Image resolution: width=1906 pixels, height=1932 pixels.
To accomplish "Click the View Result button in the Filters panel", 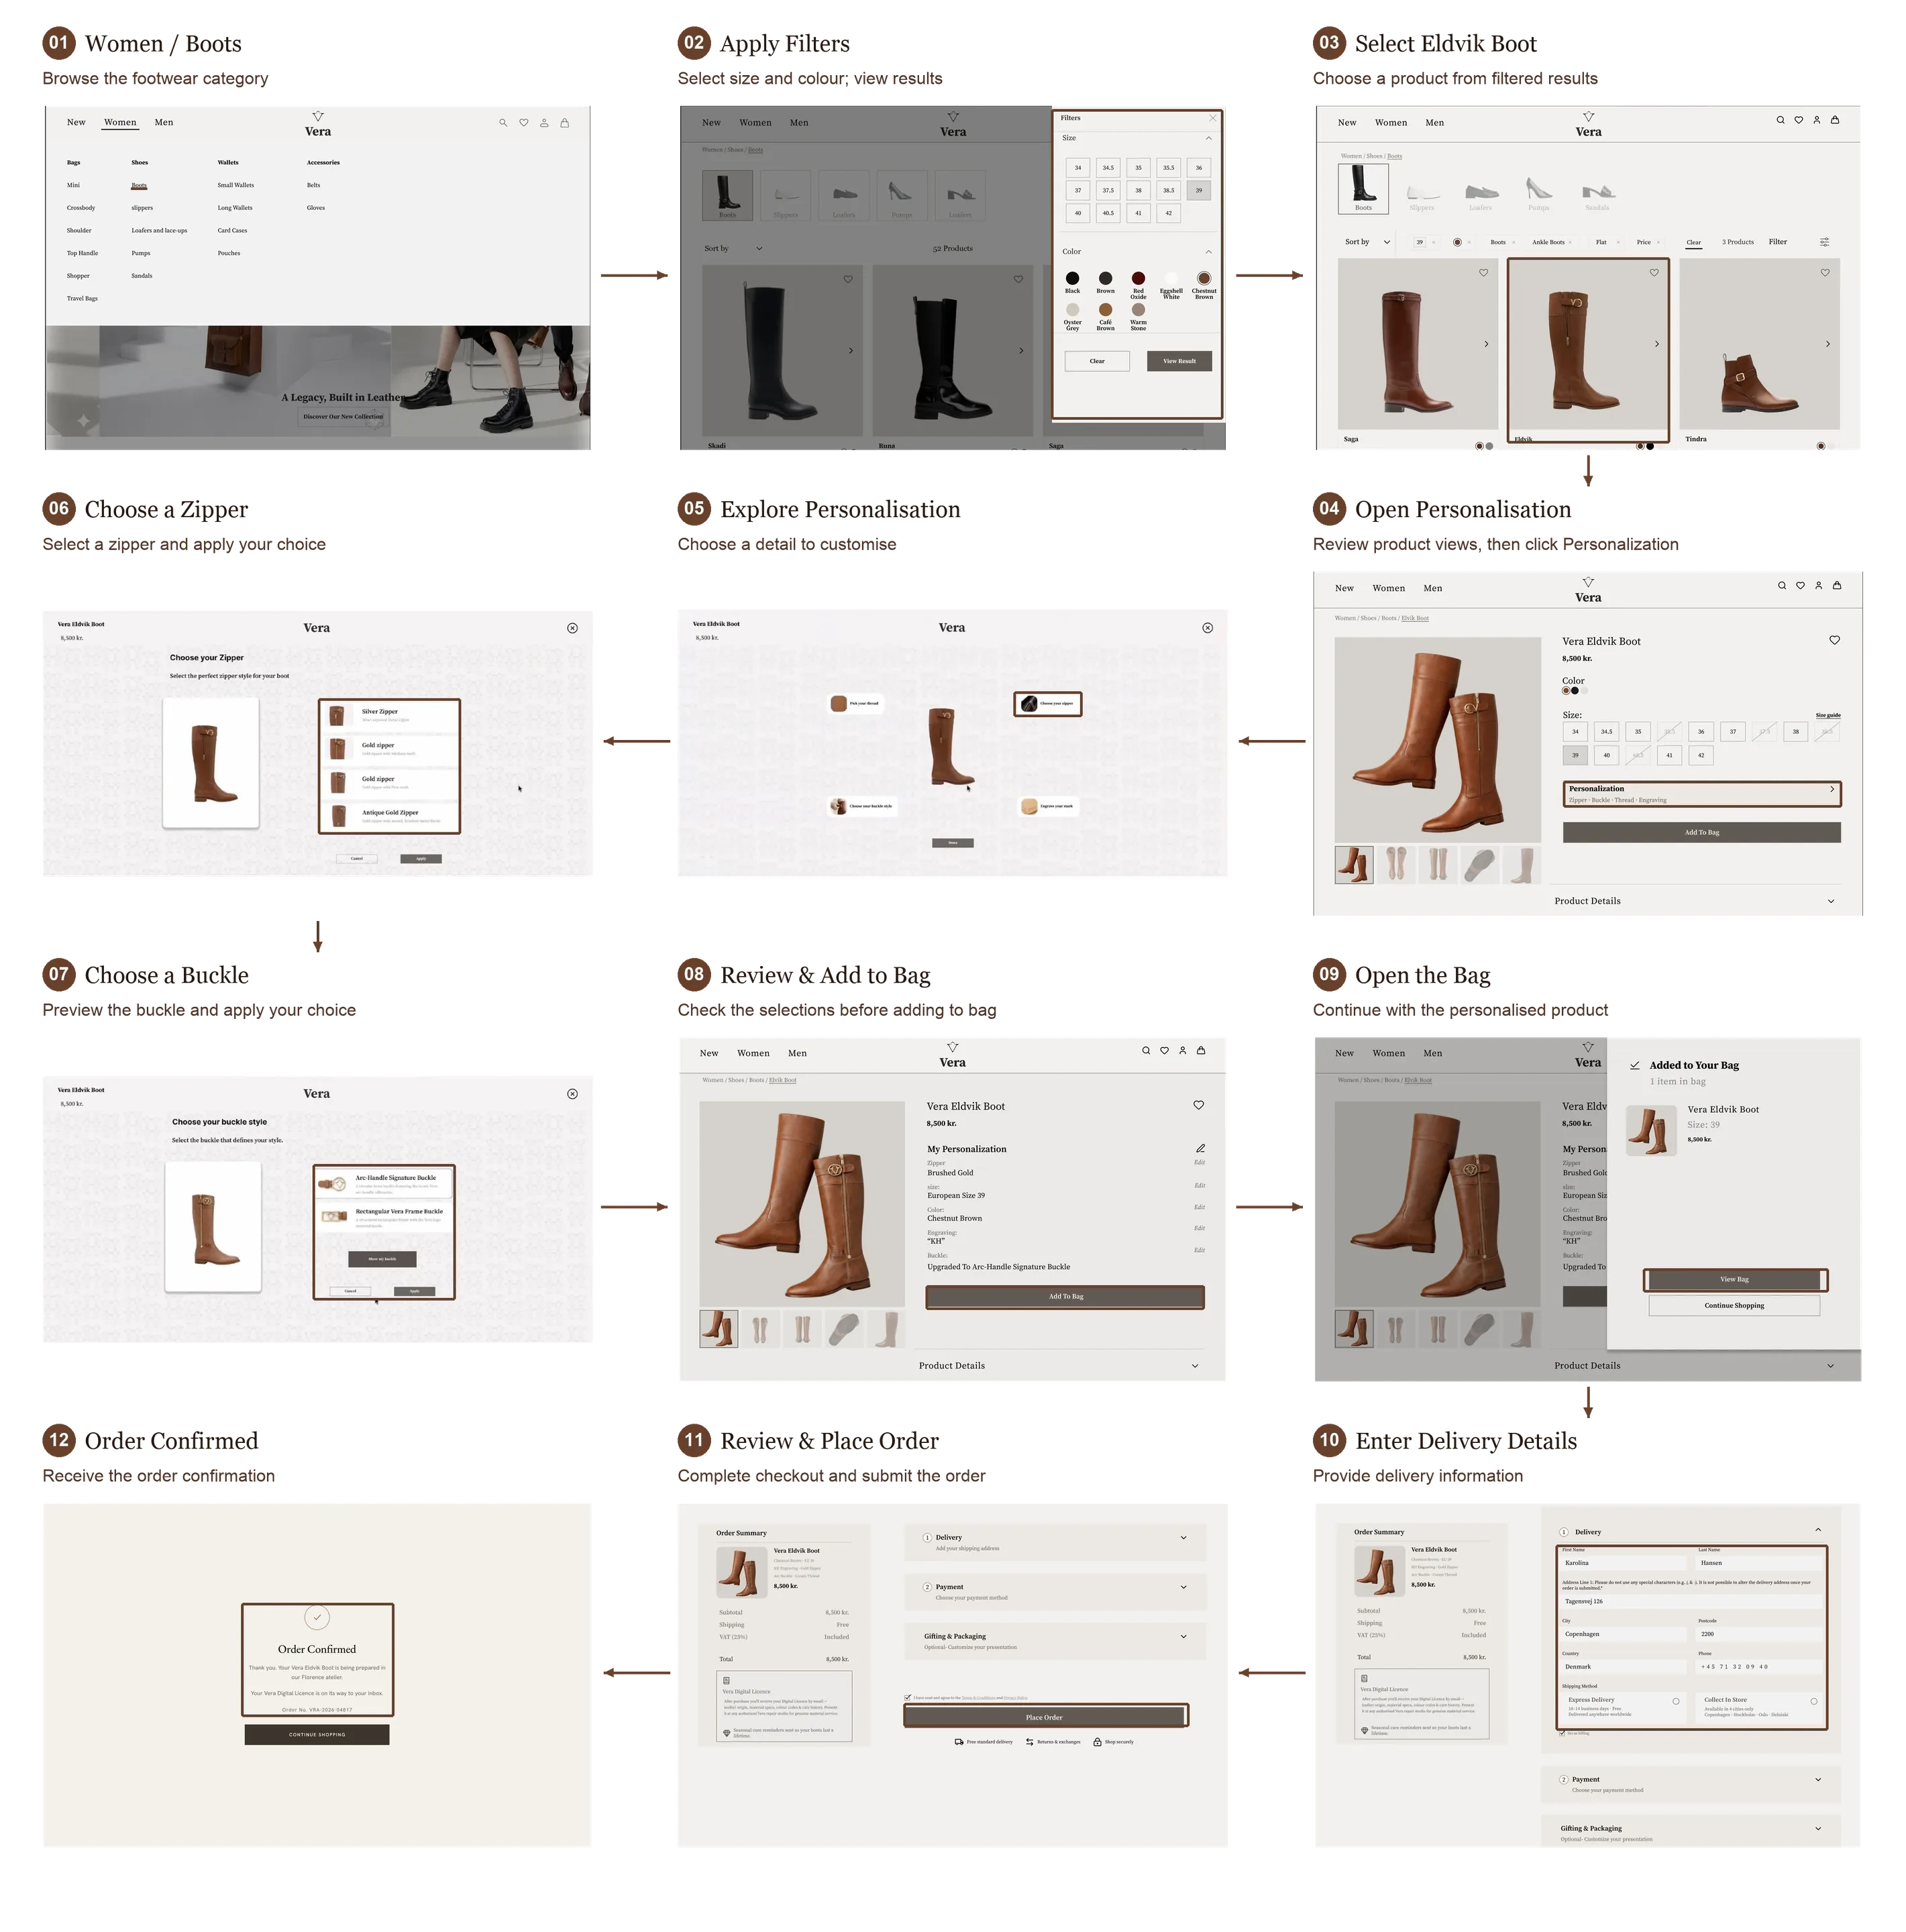I will [x=1179, y=361].
